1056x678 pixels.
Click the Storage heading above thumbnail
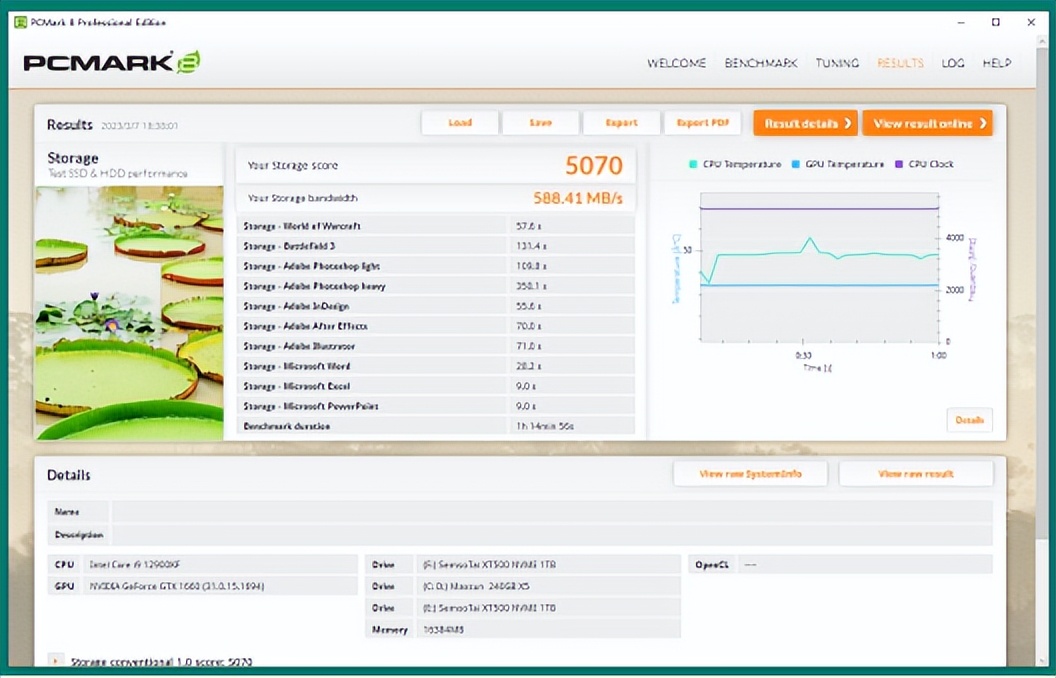click(x=73, y=158)
